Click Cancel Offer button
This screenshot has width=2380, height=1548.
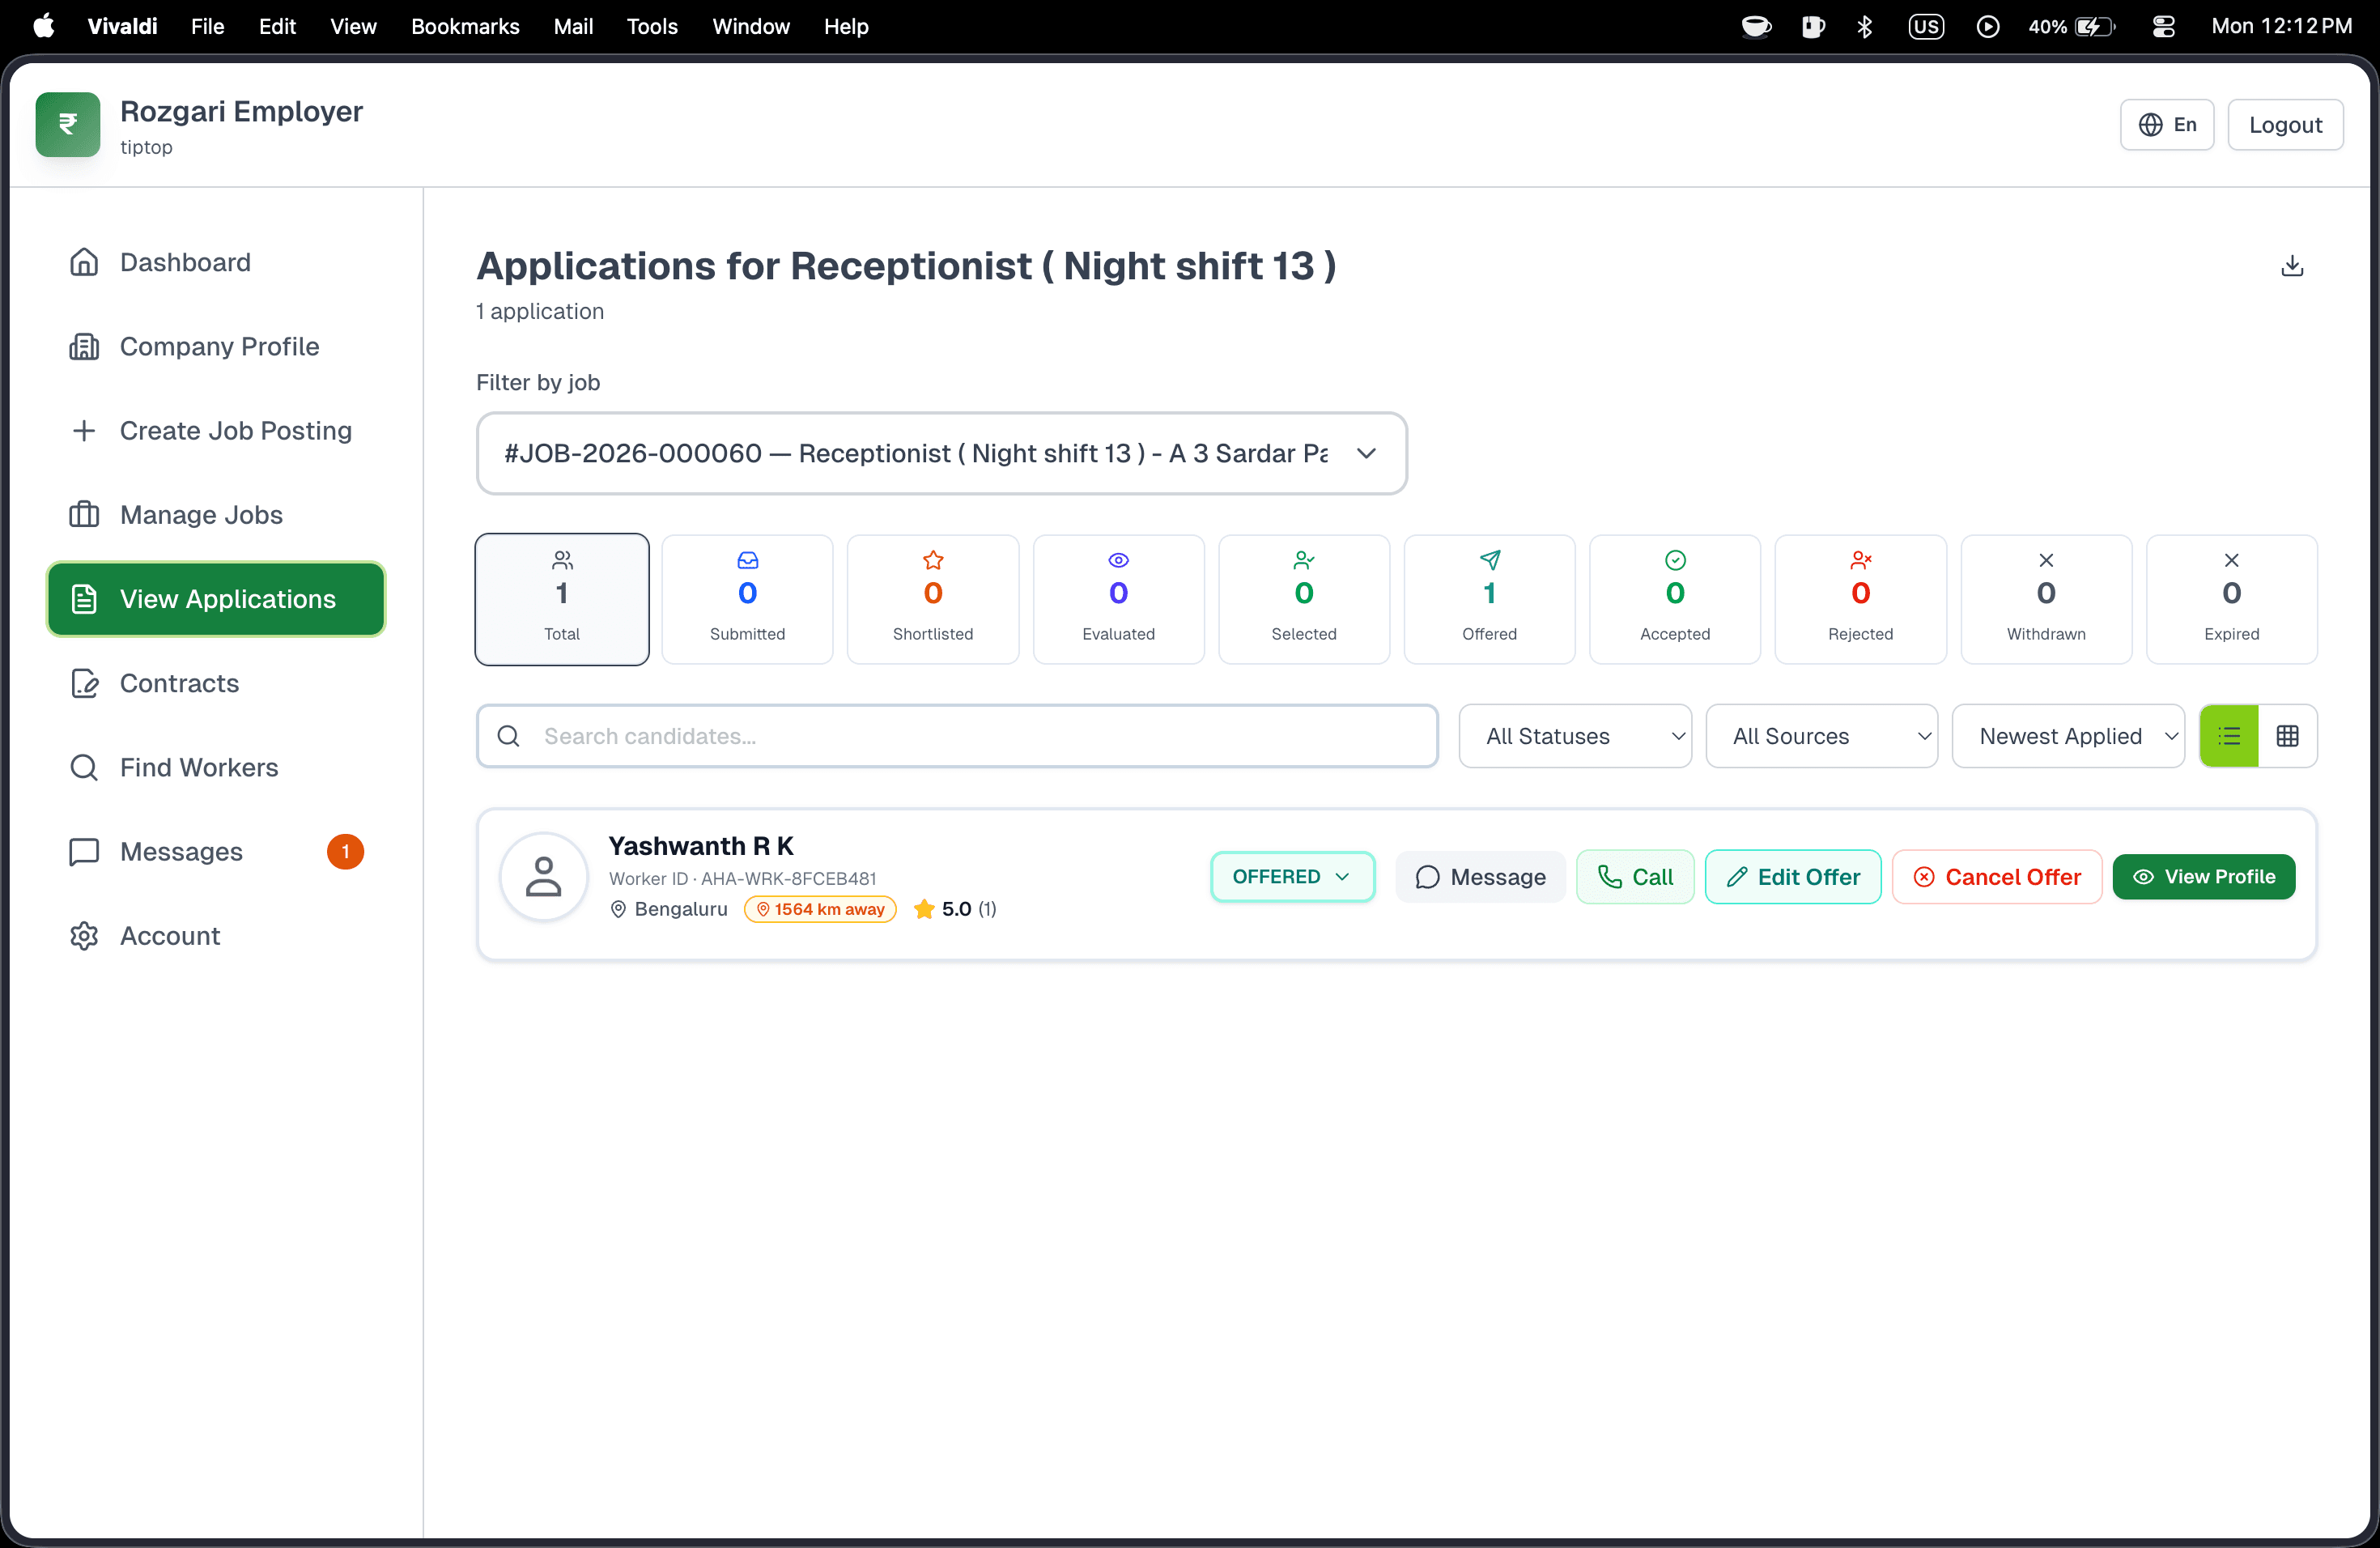1997,877
